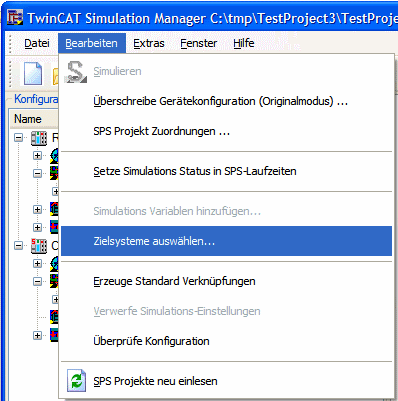The height and width of the screenshot is (401, 398).
Task: Choose SPS Projekte neu einlesen
Action: (226, 381)
